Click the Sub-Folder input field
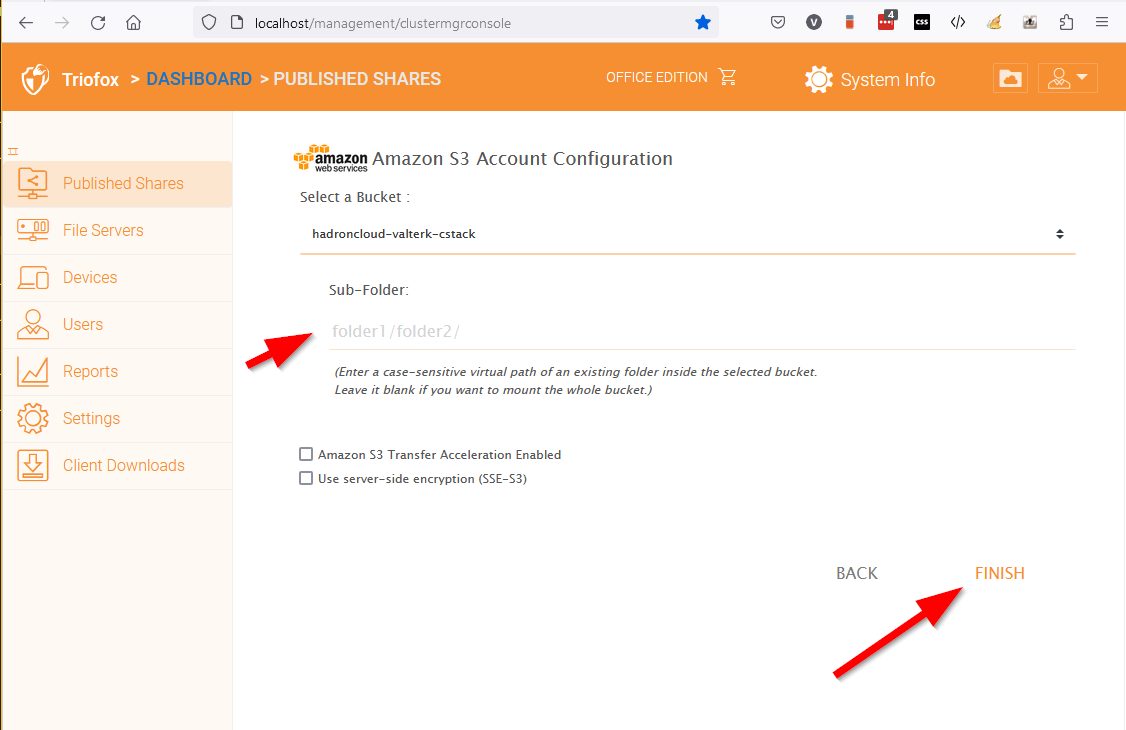The width and height of the screenshot is (1126, 730). pyautogui.click(x=702, y=331)
